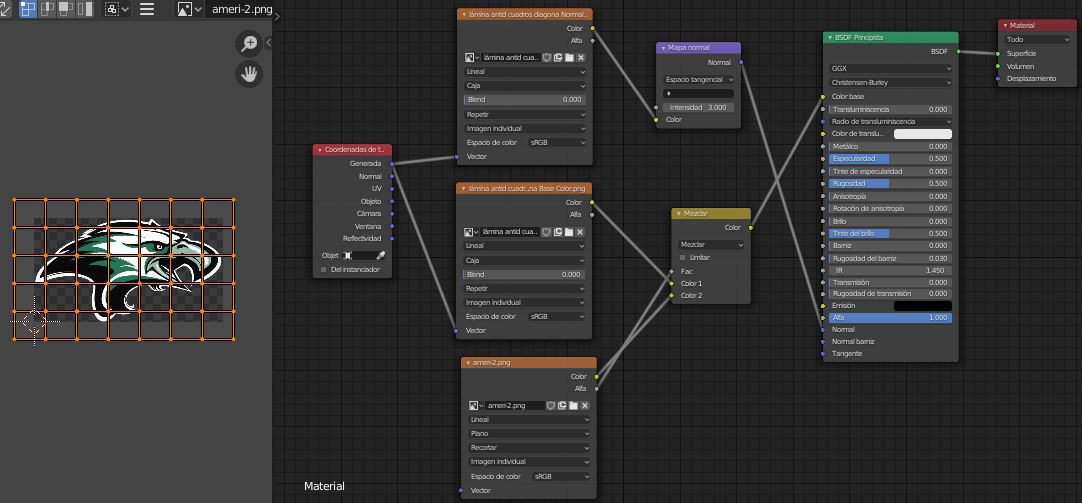The width and height of the screenshot is (1082, 503).
Task: Click Blend value field in Normal texture node
Action: (525, 100)
